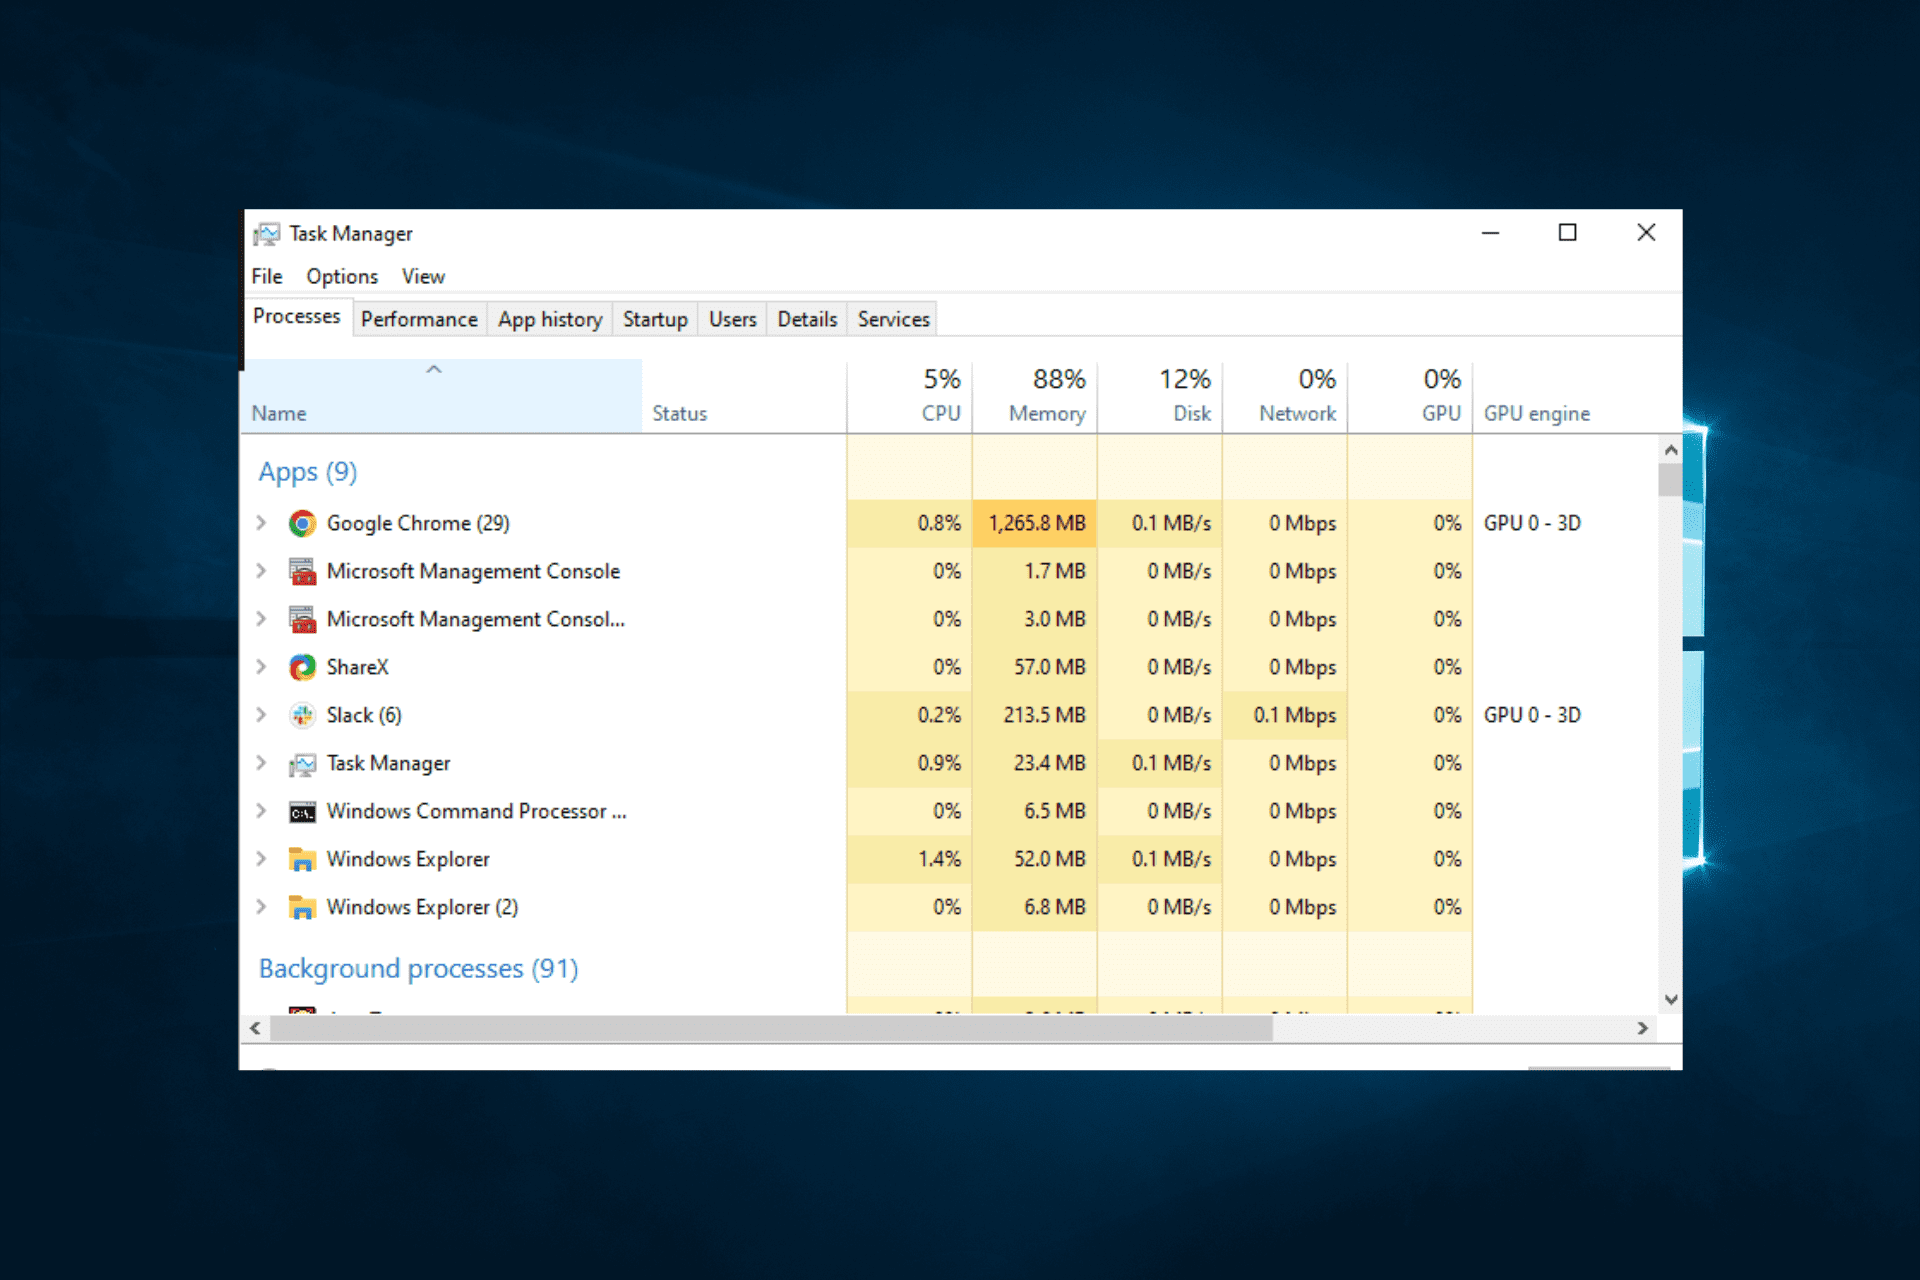Image resolution: width=1920 pixels, height=1280 pixels.
Task: Click the Apps (9) group heading
Action: click(x=308, y=472)
